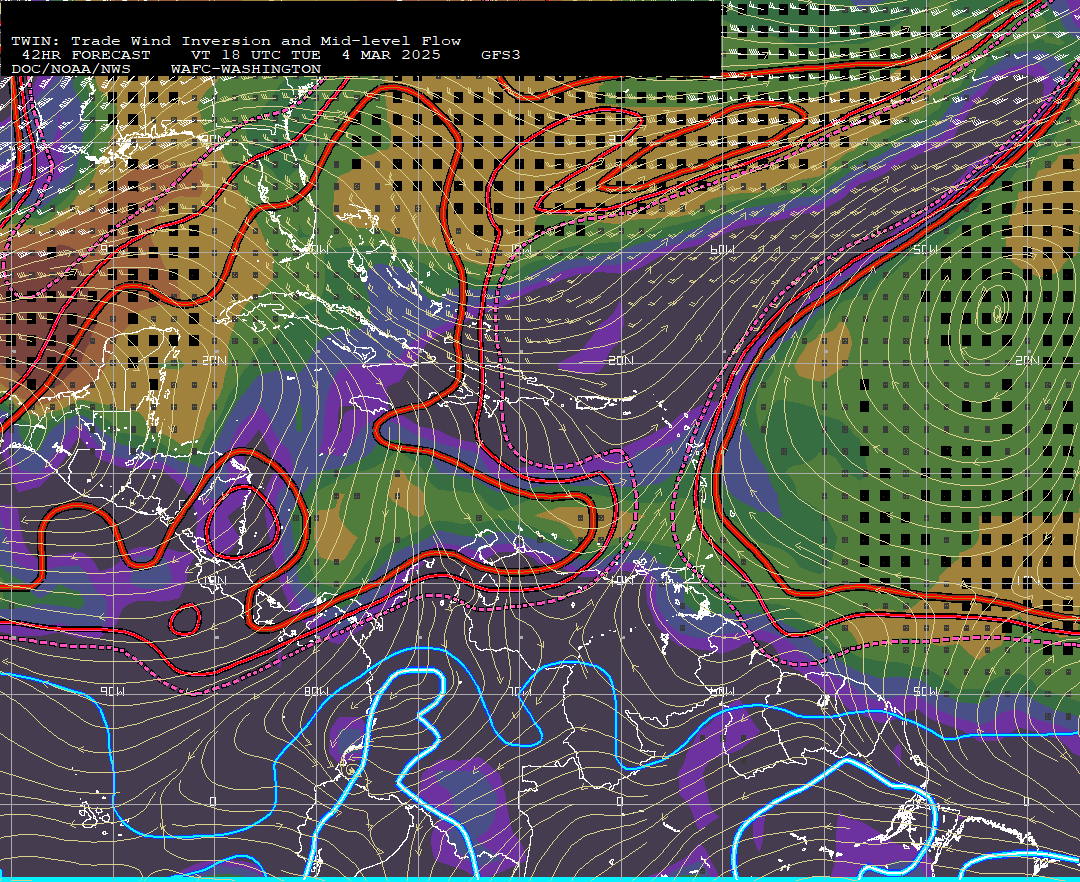Click the '90W' longitude label over the Pacific
The image size is (1080, 882).
[x=112, y=691]
